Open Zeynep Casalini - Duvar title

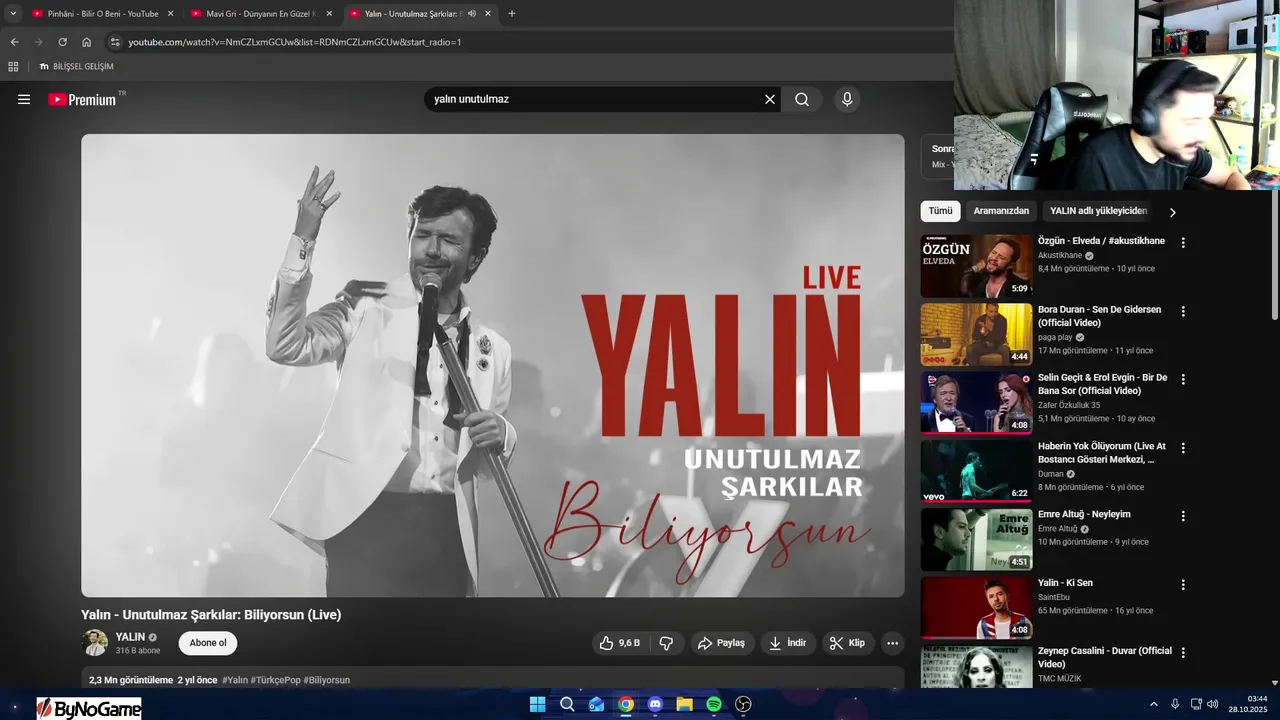1105,657
